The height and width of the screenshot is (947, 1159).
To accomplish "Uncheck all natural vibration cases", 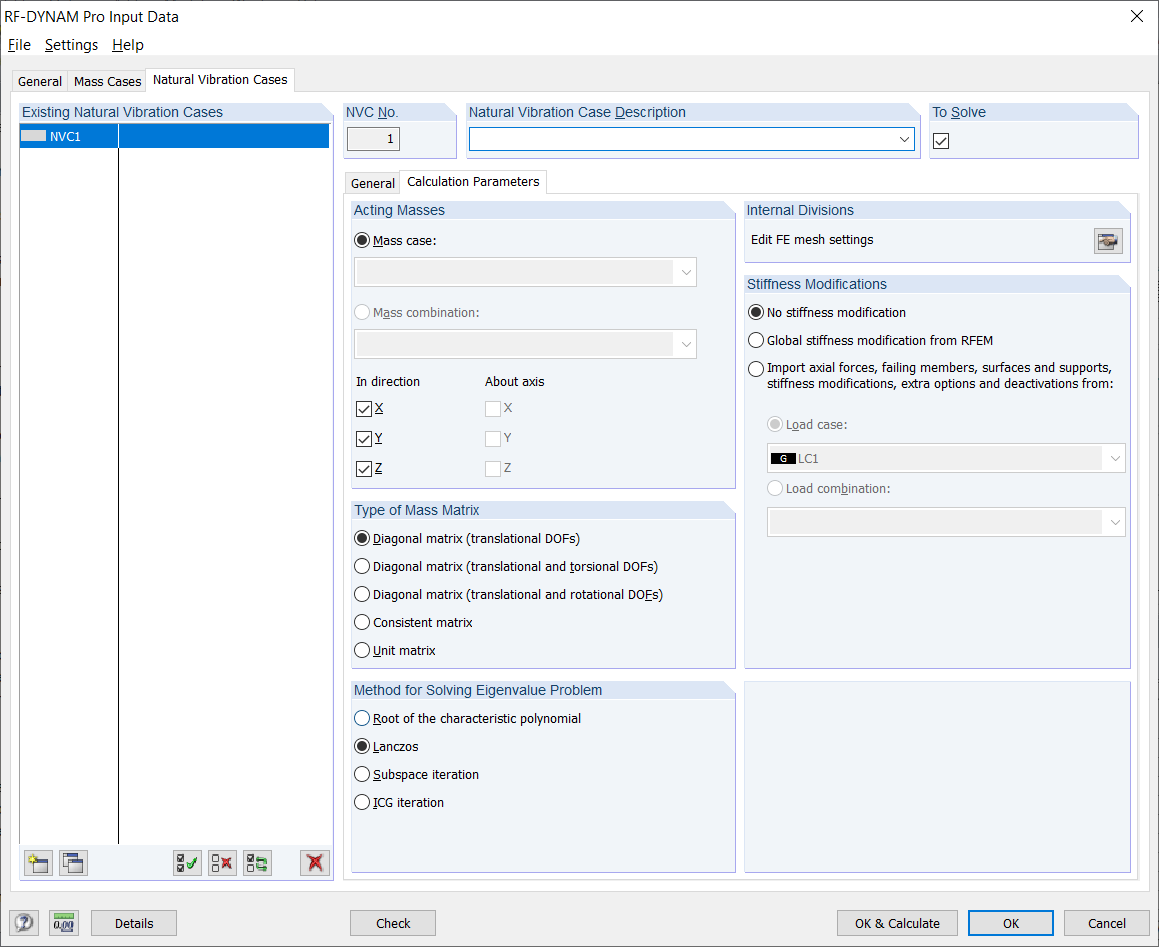I will point(222,862).
